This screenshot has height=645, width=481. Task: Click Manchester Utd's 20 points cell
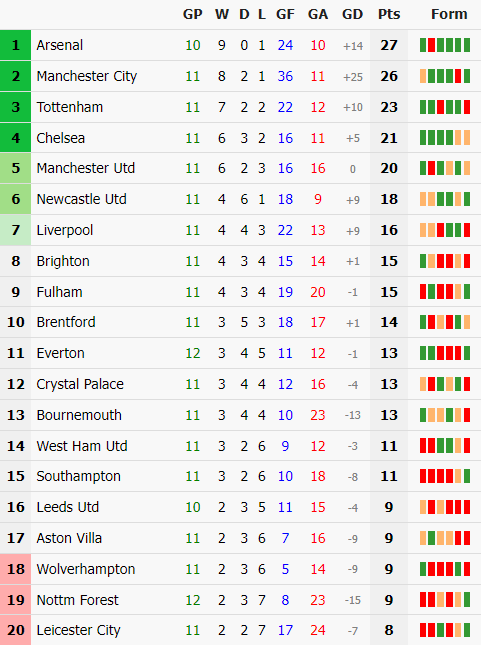click(389, 168)
